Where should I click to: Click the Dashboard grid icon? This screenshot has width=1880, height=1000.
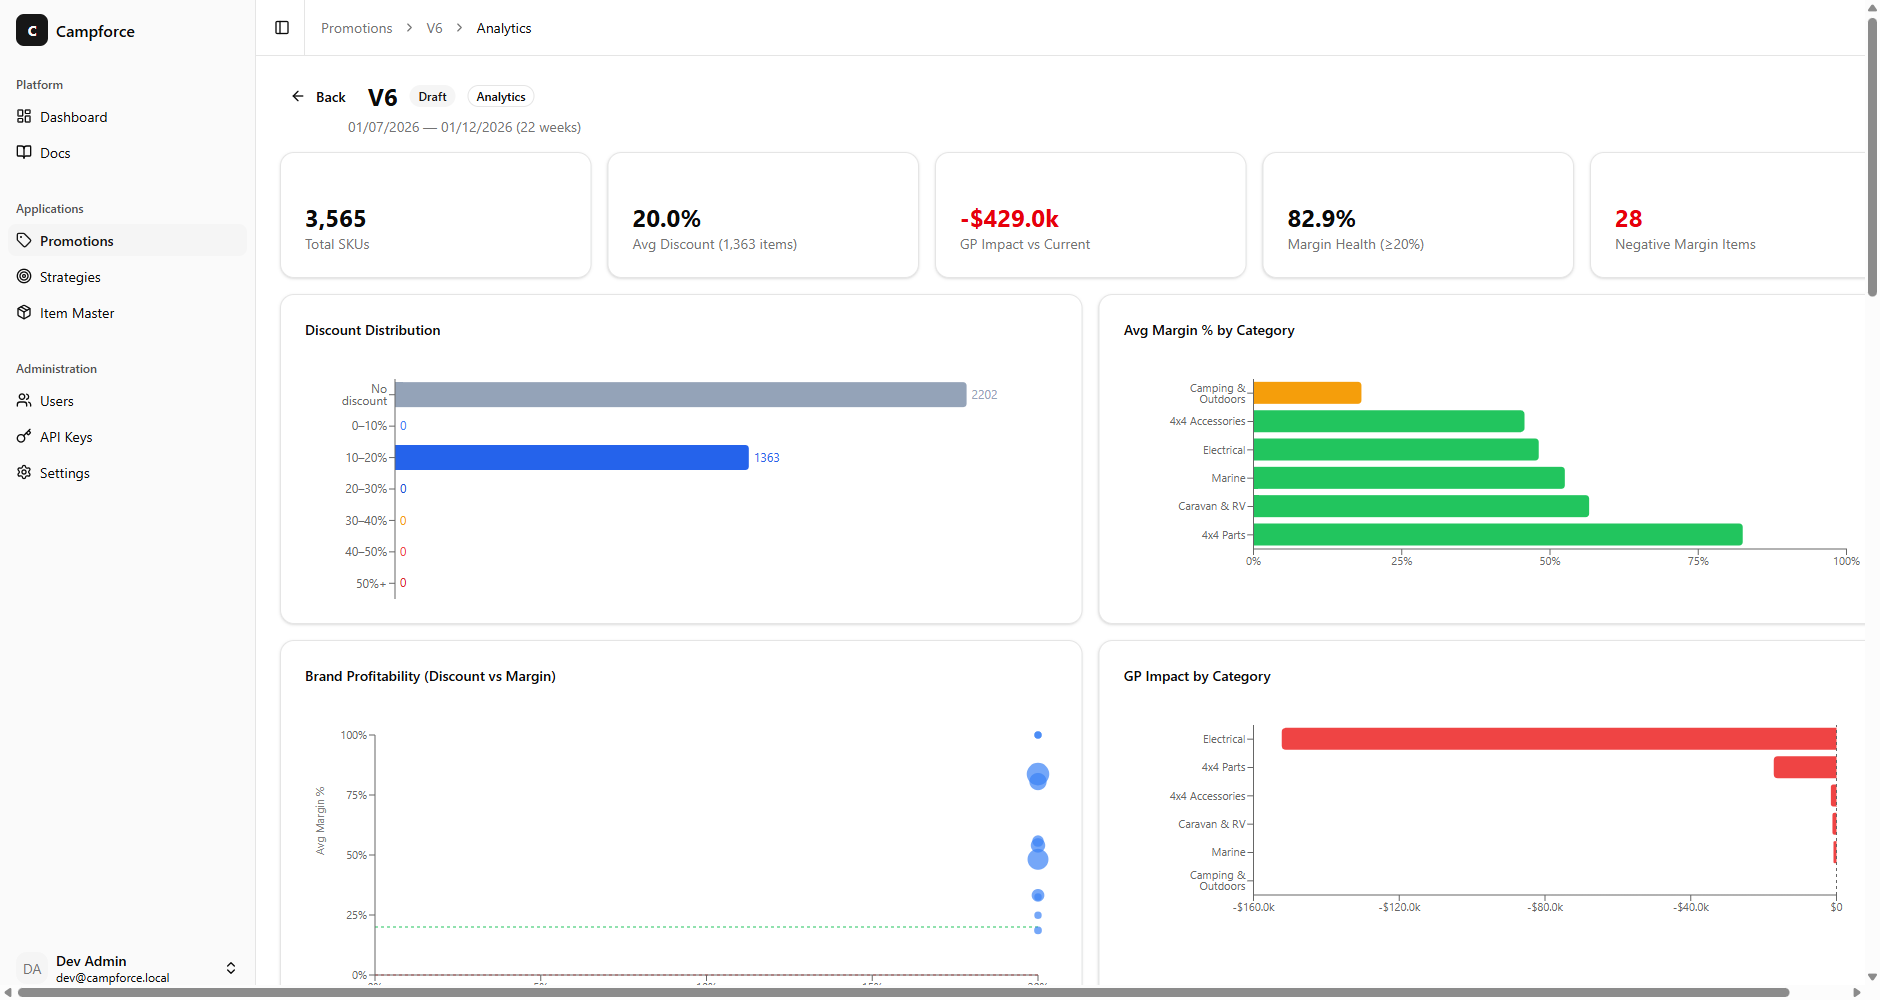(x=24, y=116)
